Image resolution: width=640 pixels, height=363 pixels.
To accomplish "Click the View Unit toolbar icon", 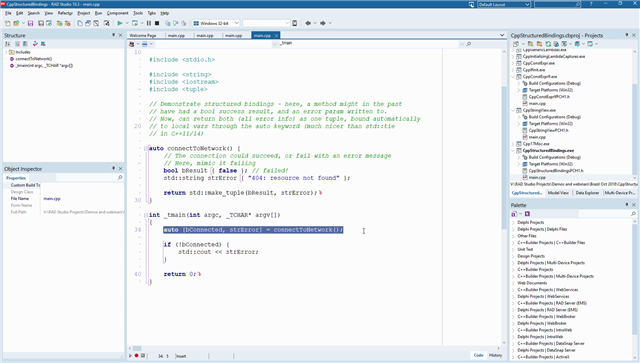I will click(80, 23).
